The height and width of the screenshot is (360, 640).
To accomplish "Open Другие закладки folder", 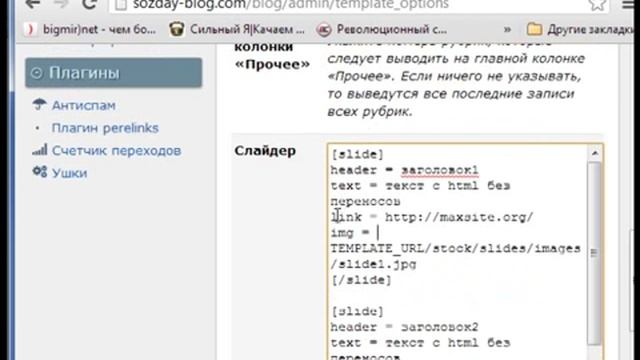I will pyautogui.click(x=579, y=29).
